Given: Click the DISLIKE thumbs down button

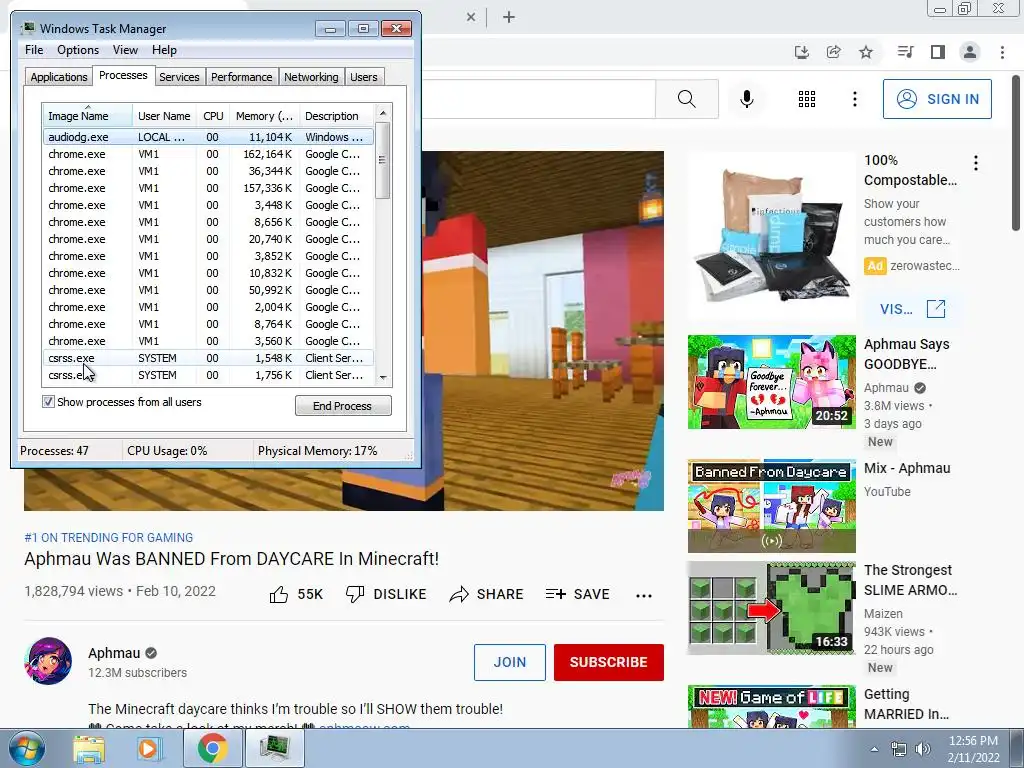Looking at the screenshot, I should 385,594.
